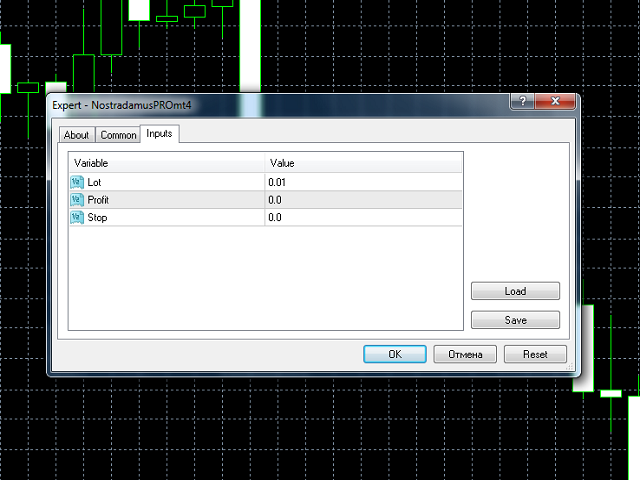This screenshot has width=640, height=480.
Task: Select the Lot variable name
Action: coord(94,182)
